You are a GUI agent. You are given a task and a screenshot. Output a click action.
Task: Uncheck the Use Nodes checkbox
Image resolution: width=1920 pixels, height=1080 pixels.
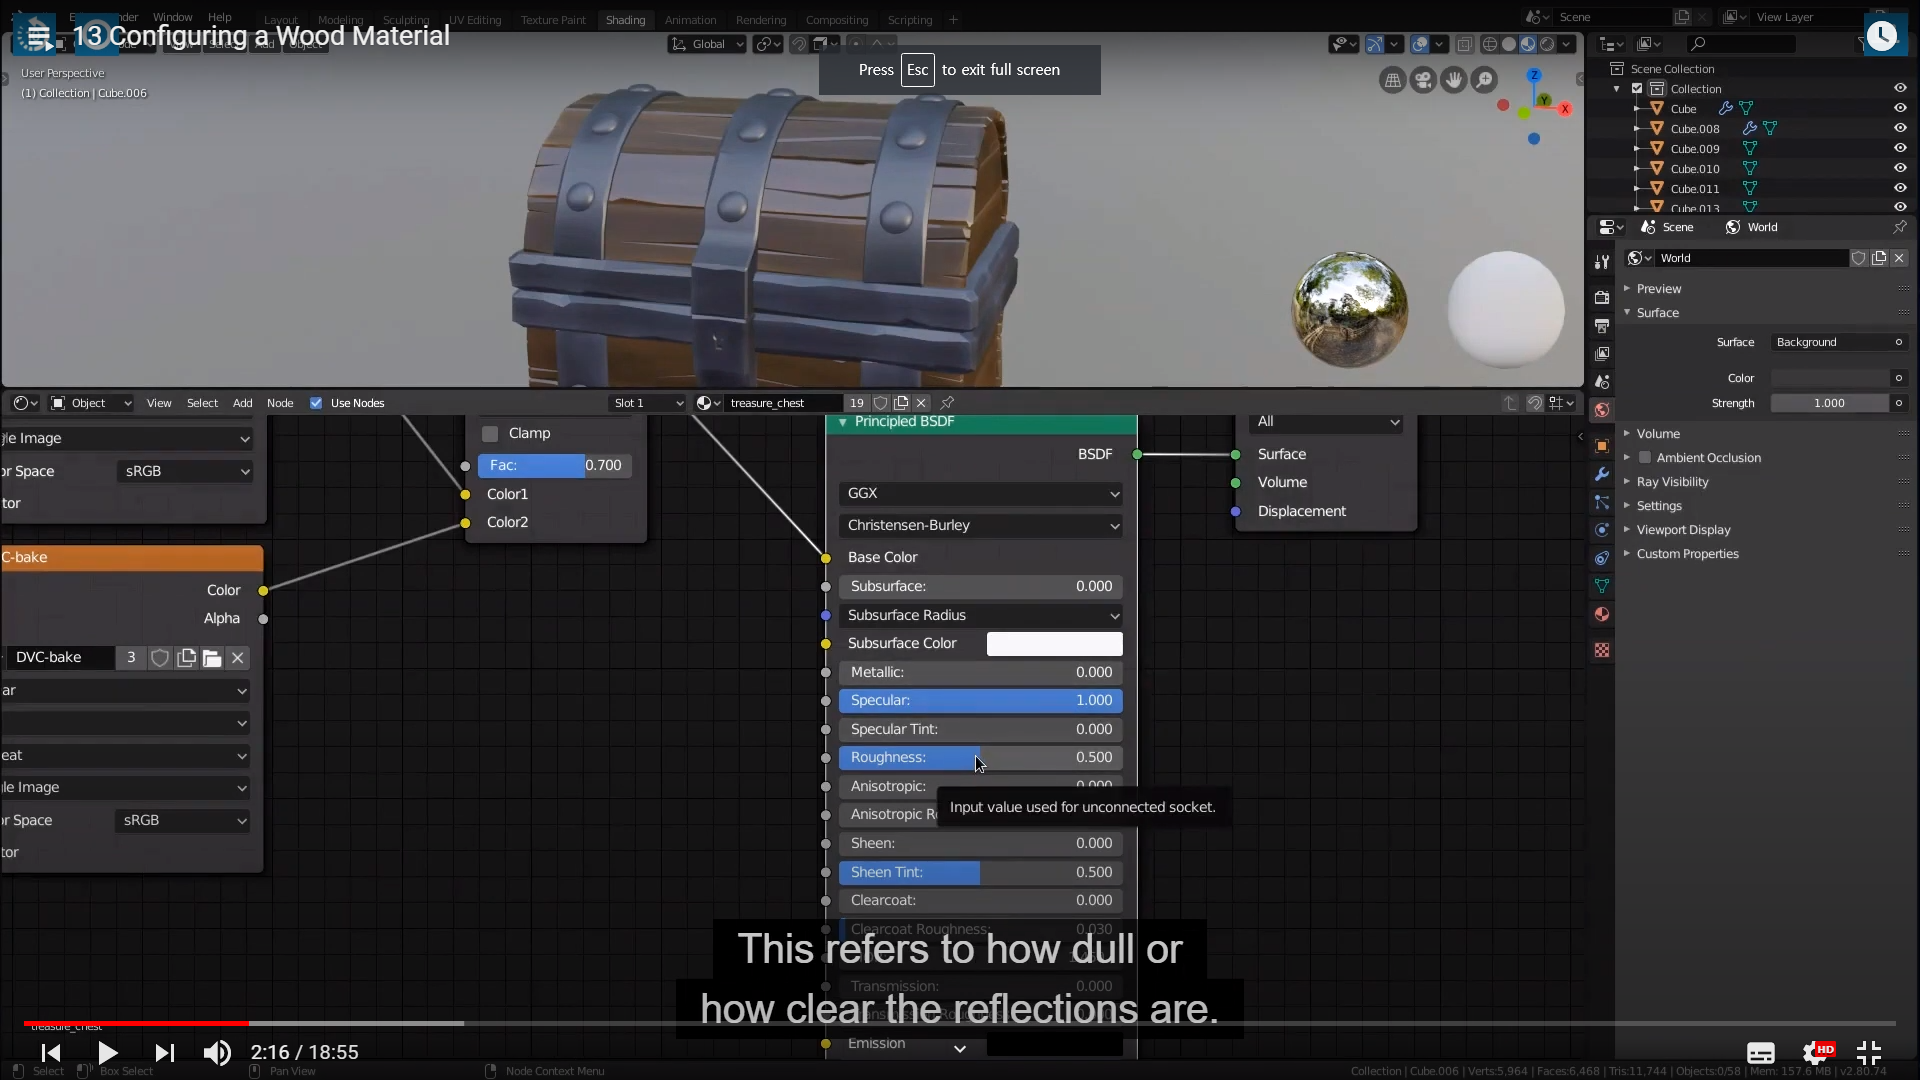316,403
